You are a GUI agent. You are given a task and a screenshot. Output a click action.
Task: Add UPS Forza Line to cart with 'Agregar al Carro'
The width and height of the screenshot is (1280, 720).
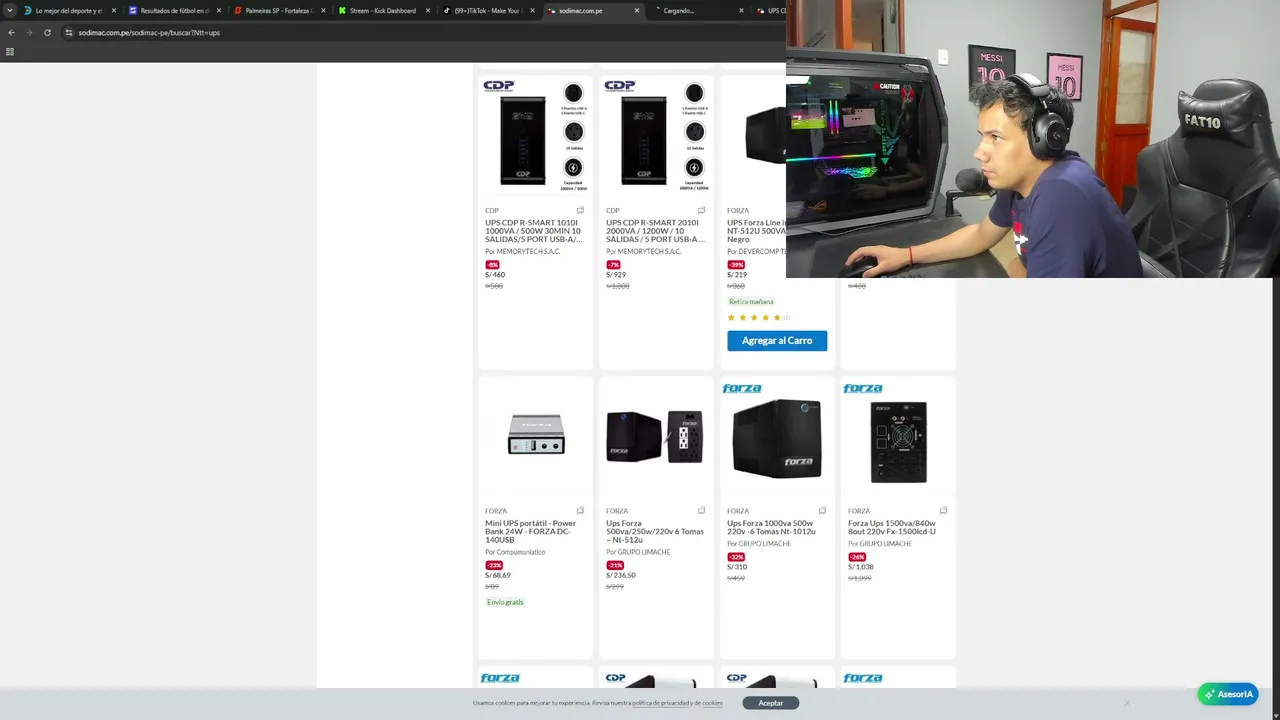[777, 341]
